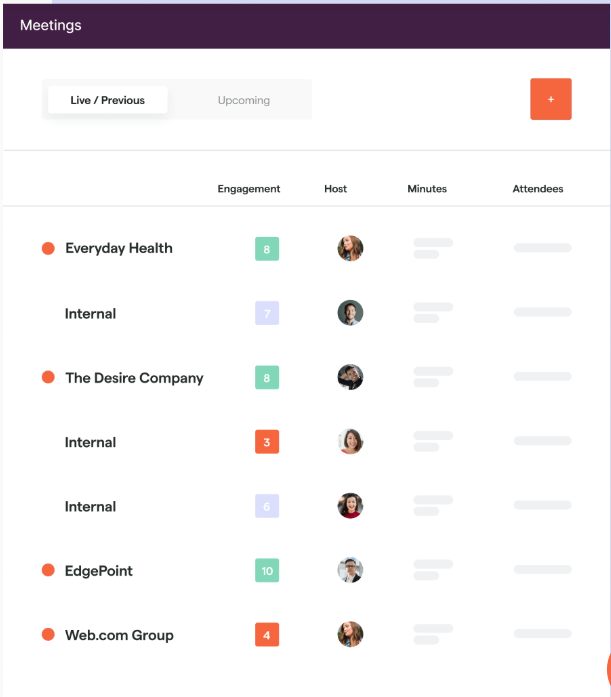This screenshot has height=697, width=611.
Task: Click engagement score 4 badge for Web.com Group
Action: (267, 635)
